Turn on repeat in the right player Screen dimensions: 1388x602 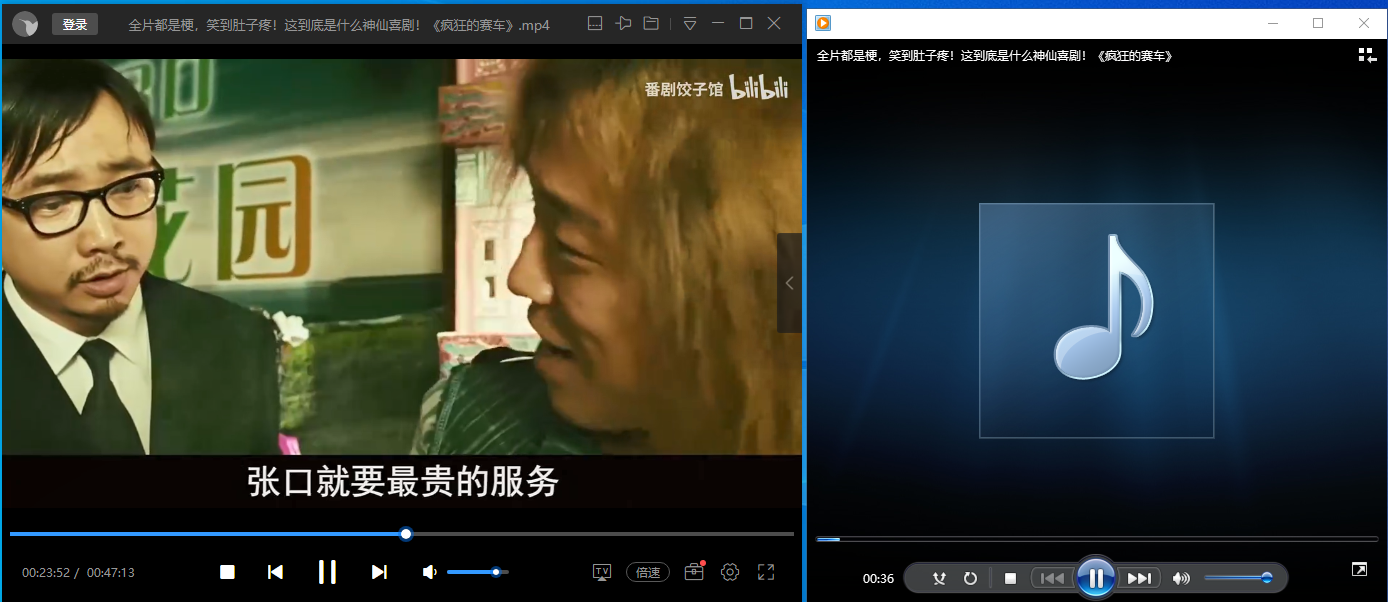pyautogui.click(x=970, y=577)
